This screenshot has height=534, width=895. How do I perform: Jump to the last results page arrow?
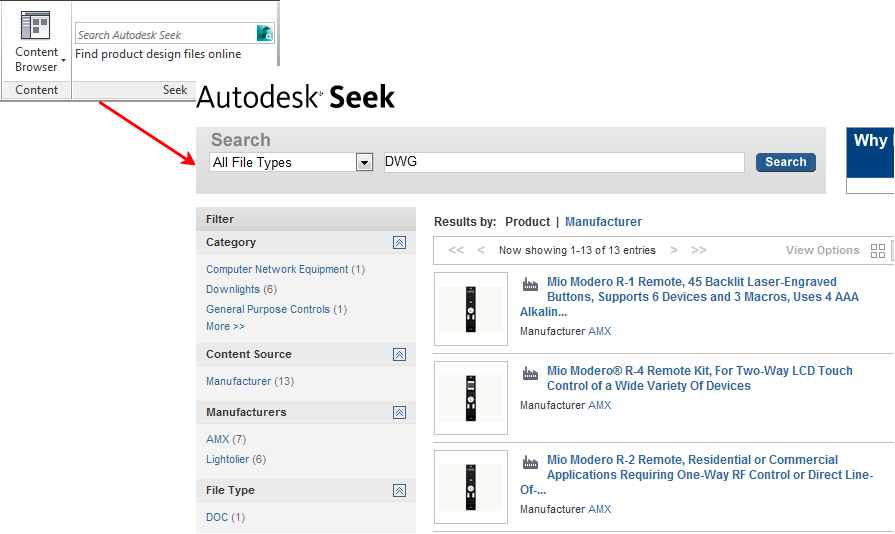click(698, 251)
